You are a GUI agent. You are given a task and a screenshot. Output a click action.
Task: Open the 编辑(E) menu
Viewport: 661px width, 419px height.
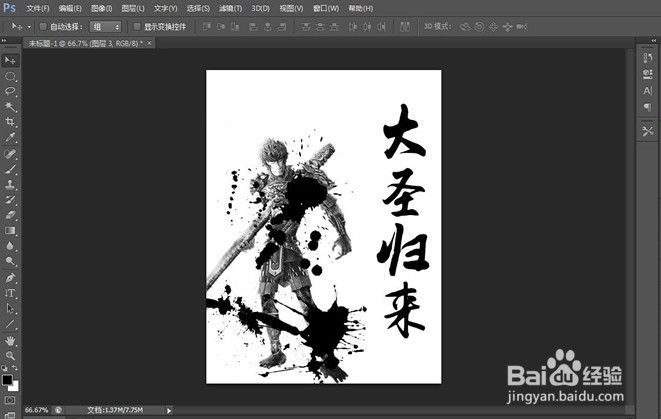[x=70, y=8]
